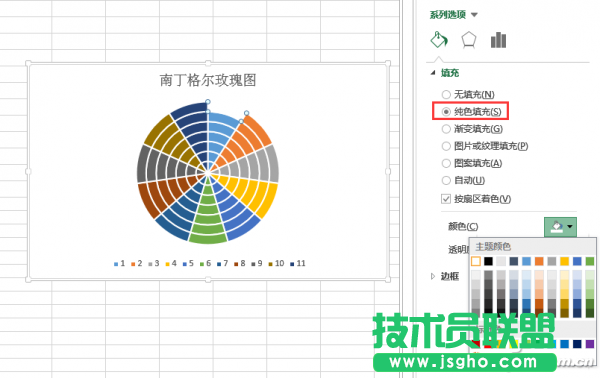Click legend entry 8
Image resolution: width=600 pixels, height=378 pixels.
click(x=240, y=264)
